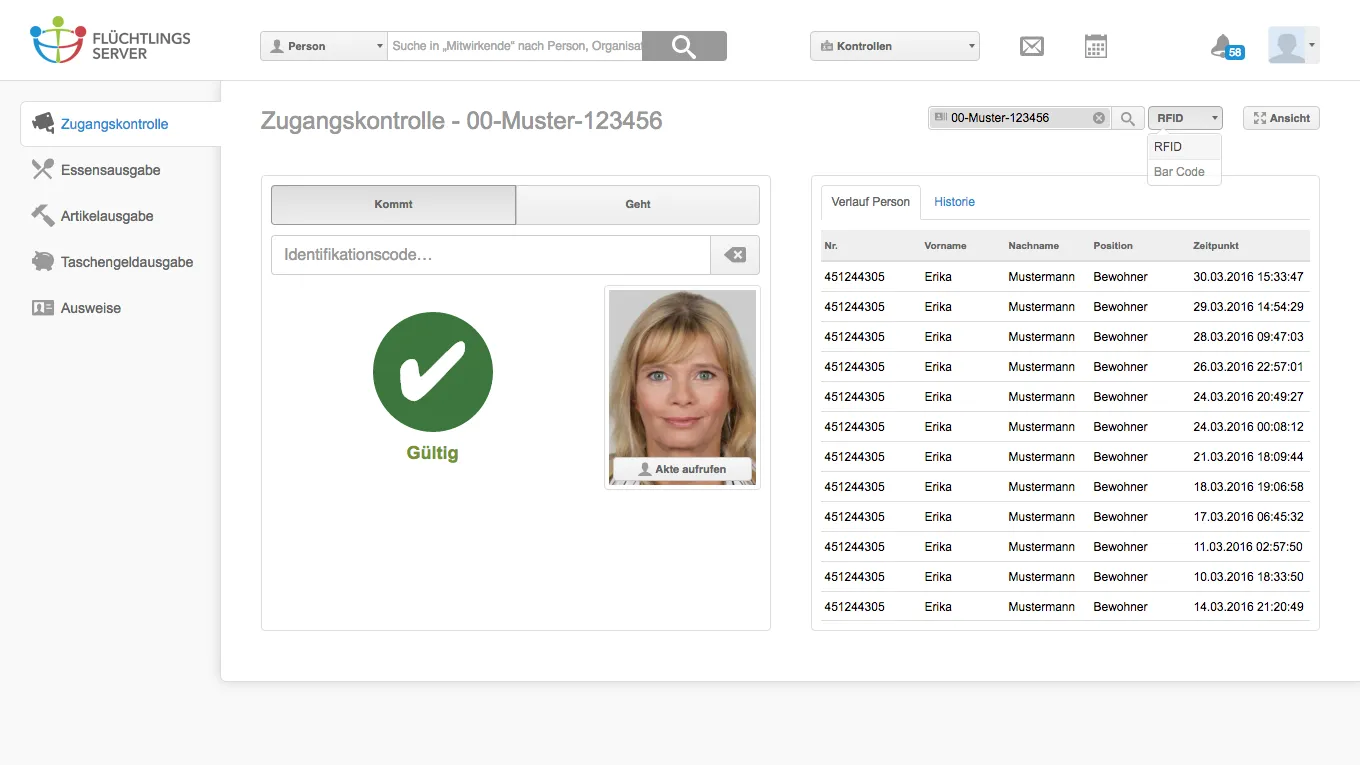
Task: Click the Flüchtlings Server logo
Action: pos(110,41)
